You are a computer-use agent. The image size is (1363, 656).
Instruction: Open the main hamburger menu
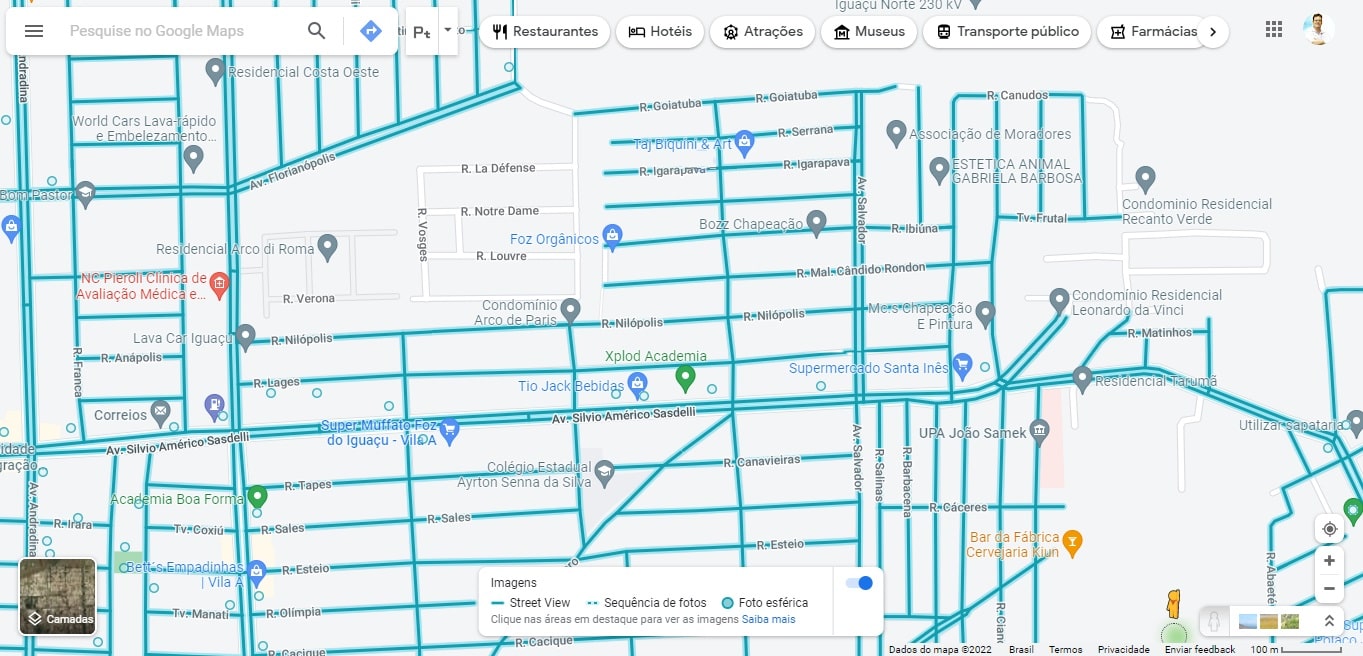click(x=34, y=31)
